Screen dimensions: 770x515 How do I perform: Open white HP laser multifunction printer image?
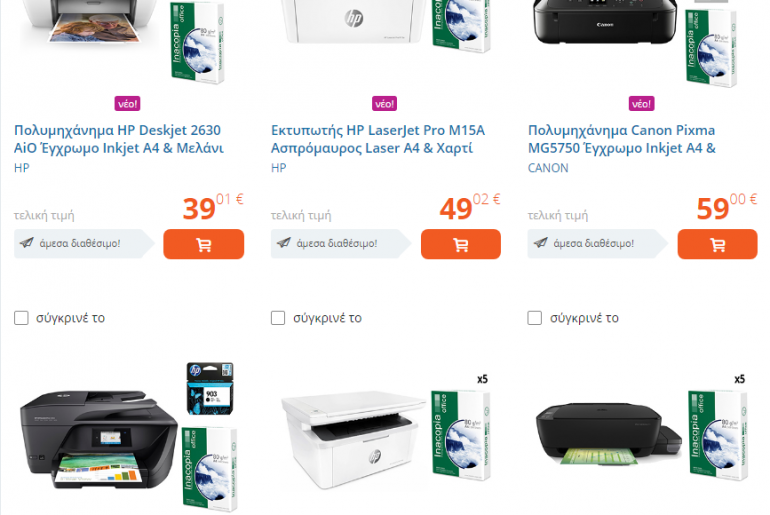tap(385, 434)
